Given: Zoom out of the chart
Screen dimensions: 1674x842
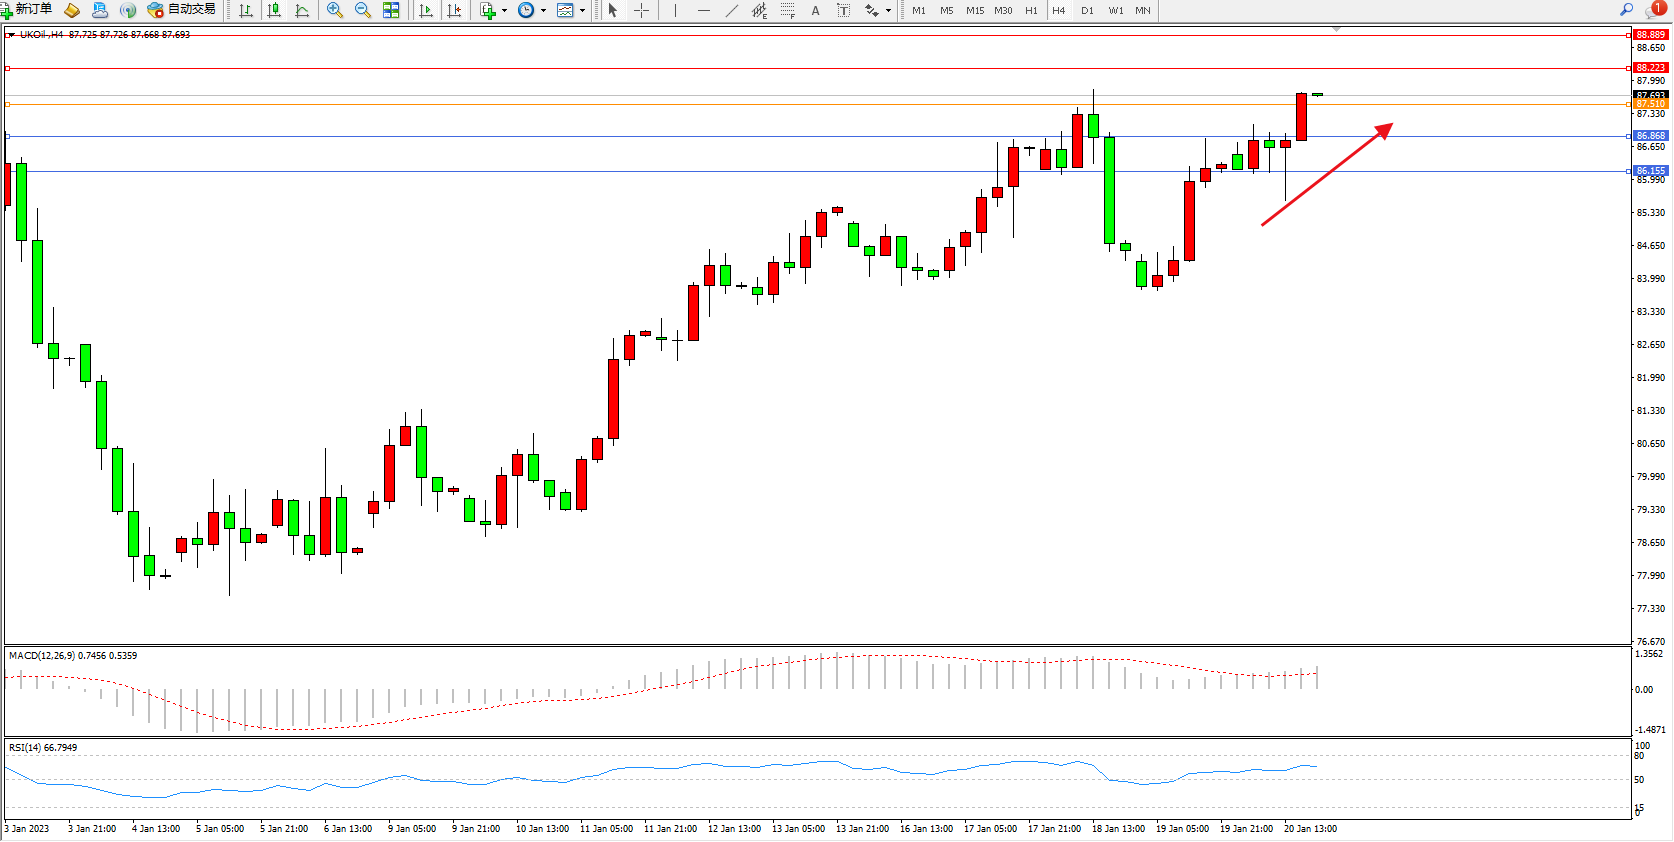Looking at the screenshot, I should pos(362,10).
